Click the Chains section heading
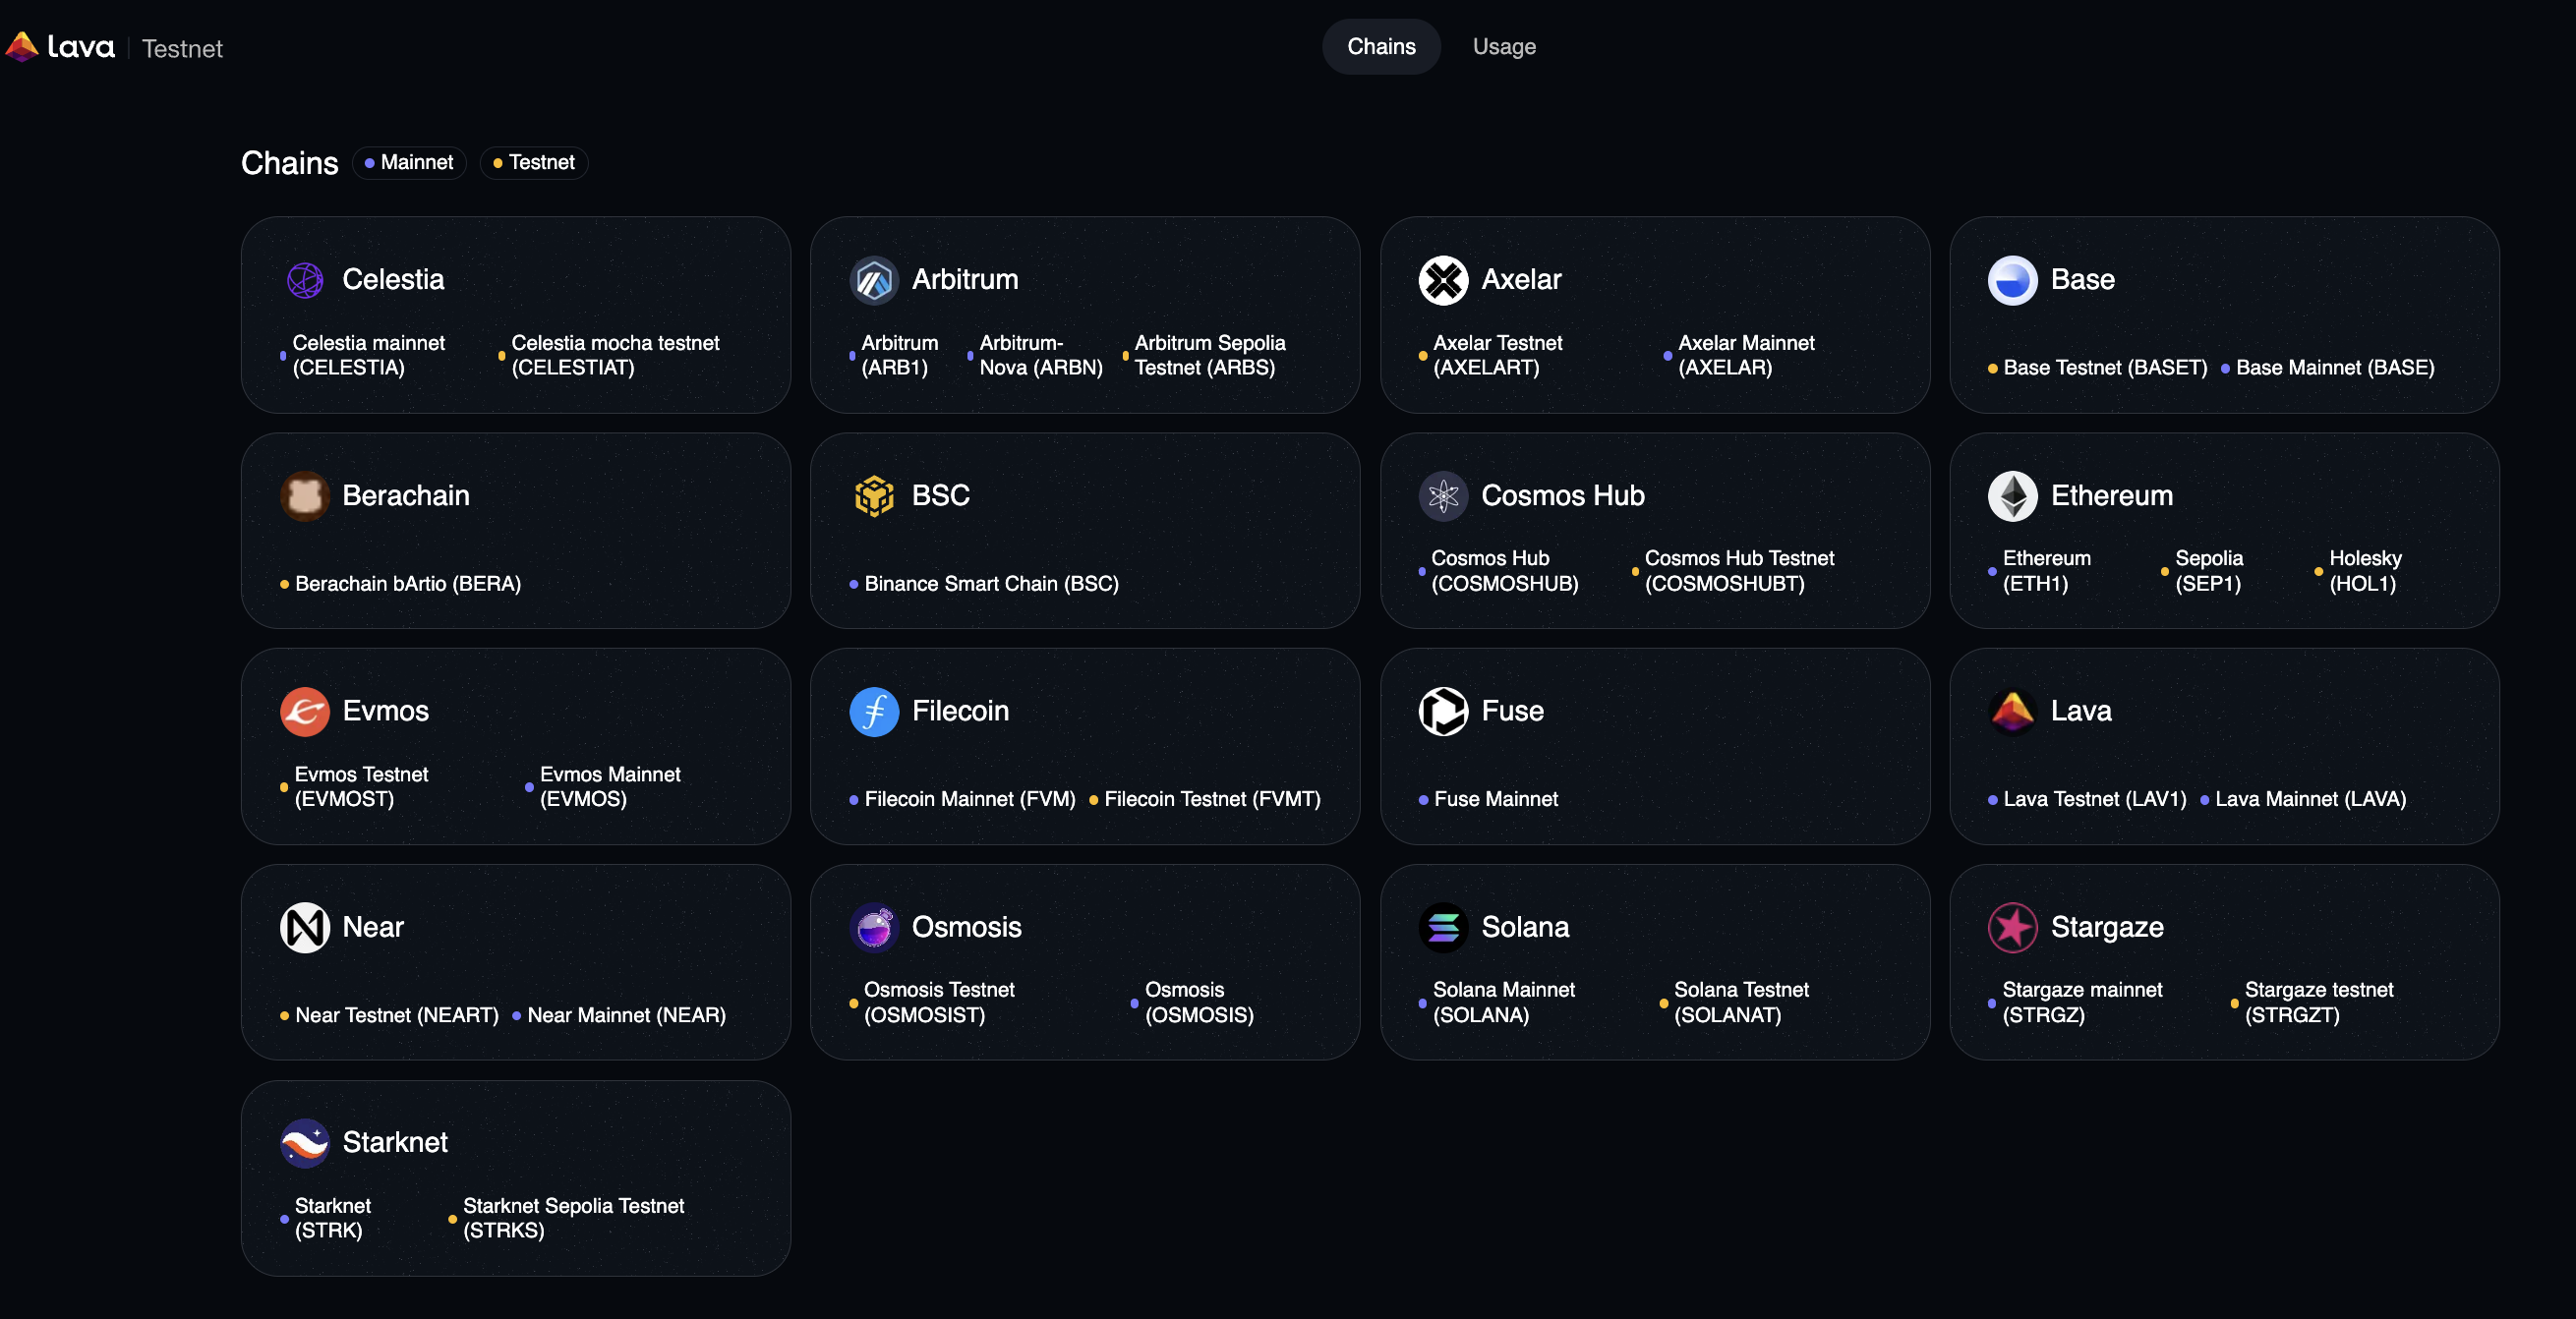 click(x=290, y=163)
